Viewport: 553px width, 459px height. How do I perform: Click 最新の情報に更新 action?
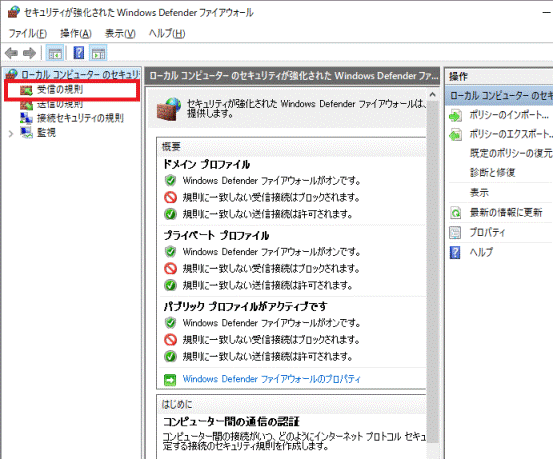pos(506,212)
